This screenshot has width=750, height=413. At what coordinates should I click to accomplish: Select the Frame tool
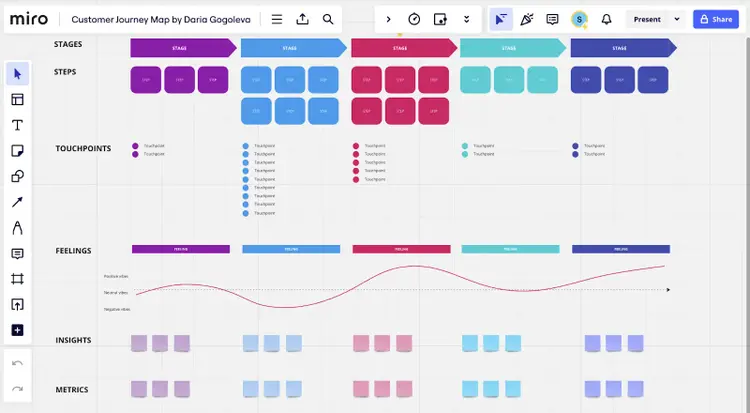click(x=18, y=279)
